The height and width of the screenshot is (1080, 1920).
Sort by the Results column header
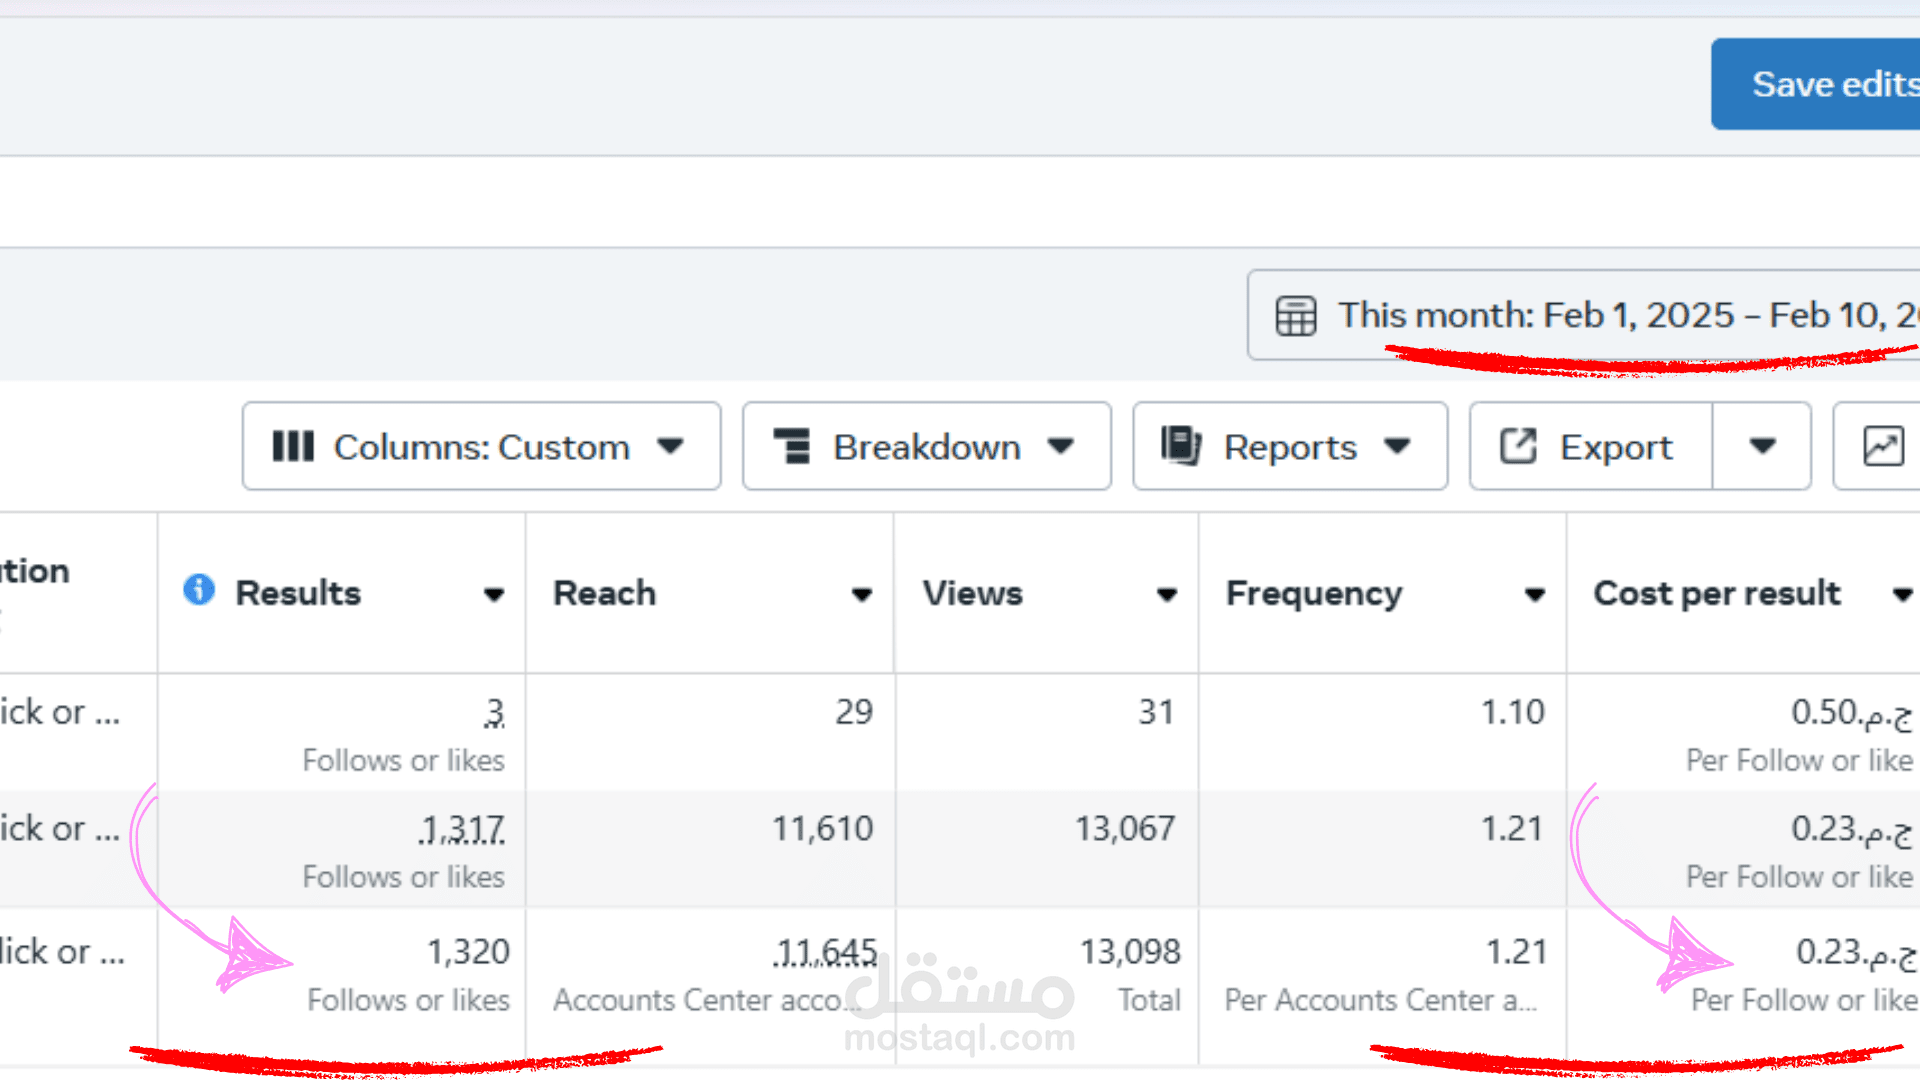pos(298,593)
